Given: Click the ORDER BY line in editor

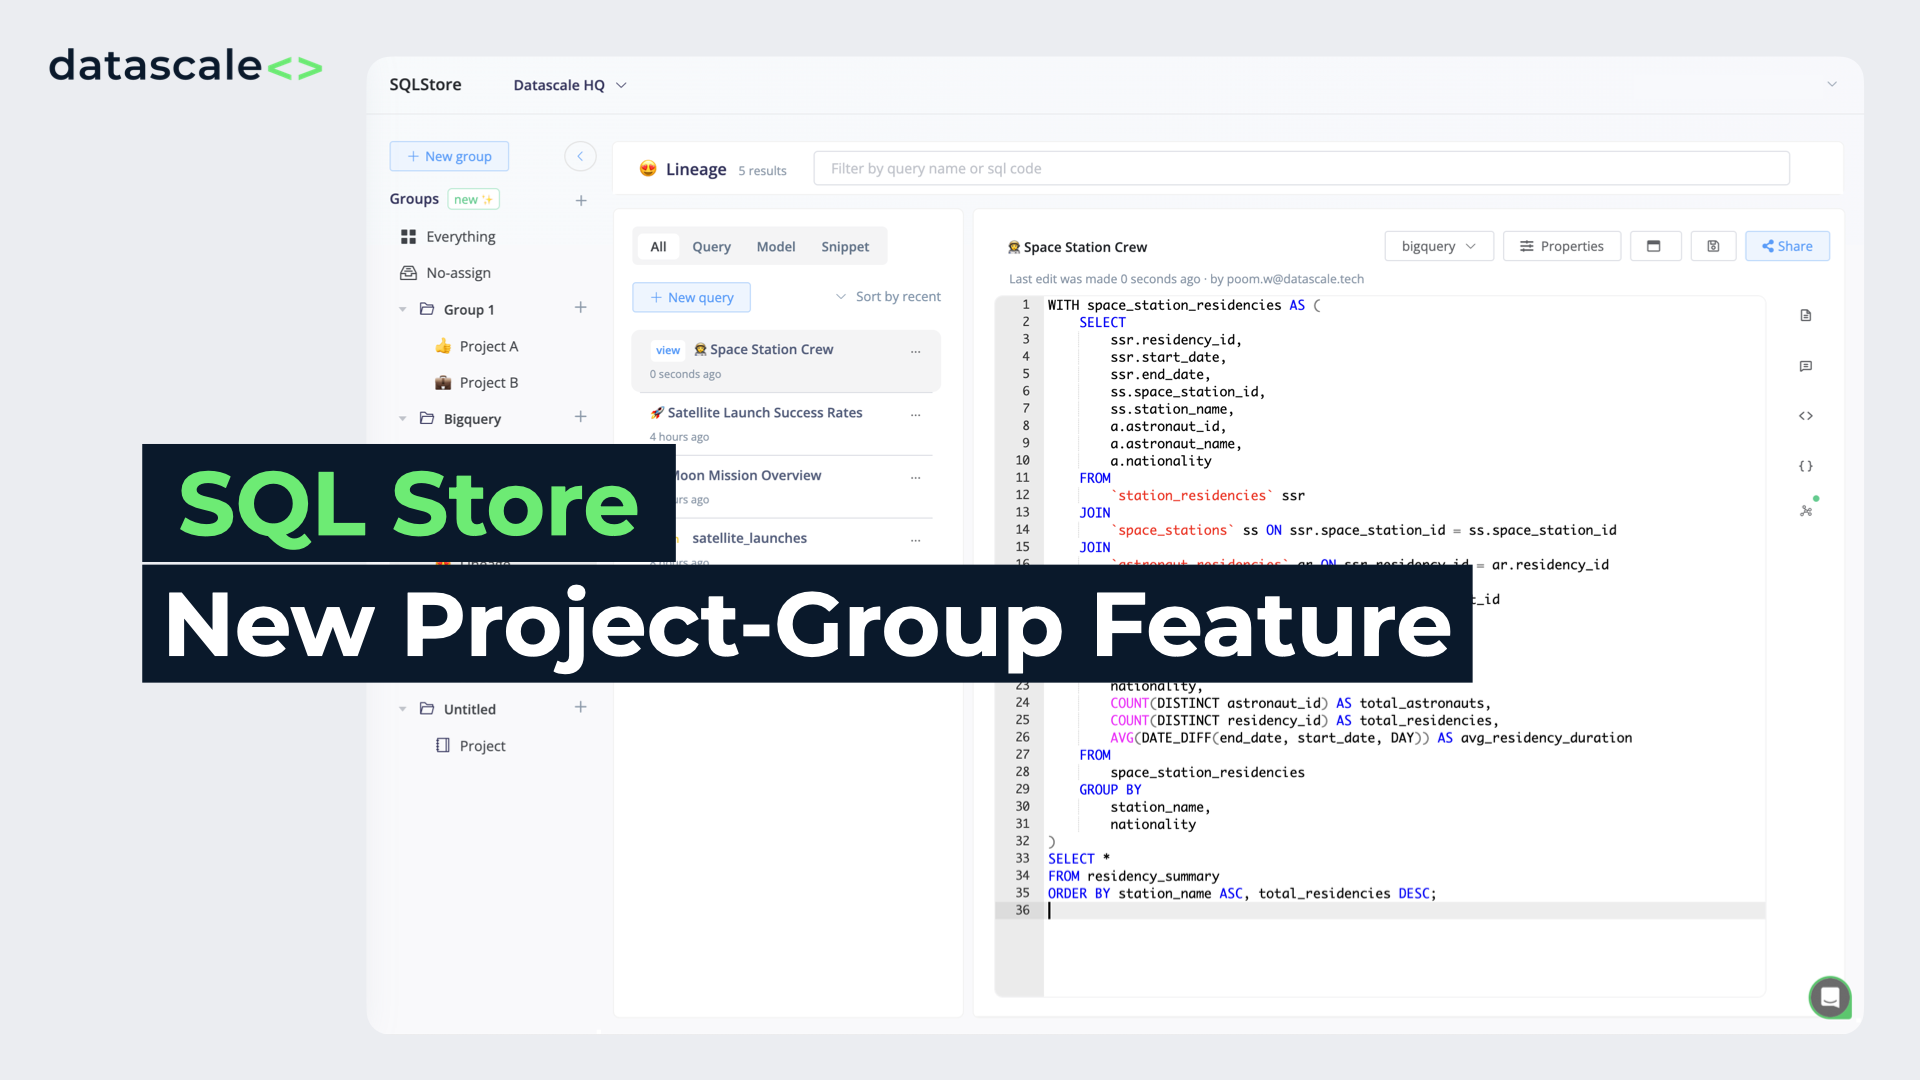Looking at the screenshot, I should click(1242, 893).
